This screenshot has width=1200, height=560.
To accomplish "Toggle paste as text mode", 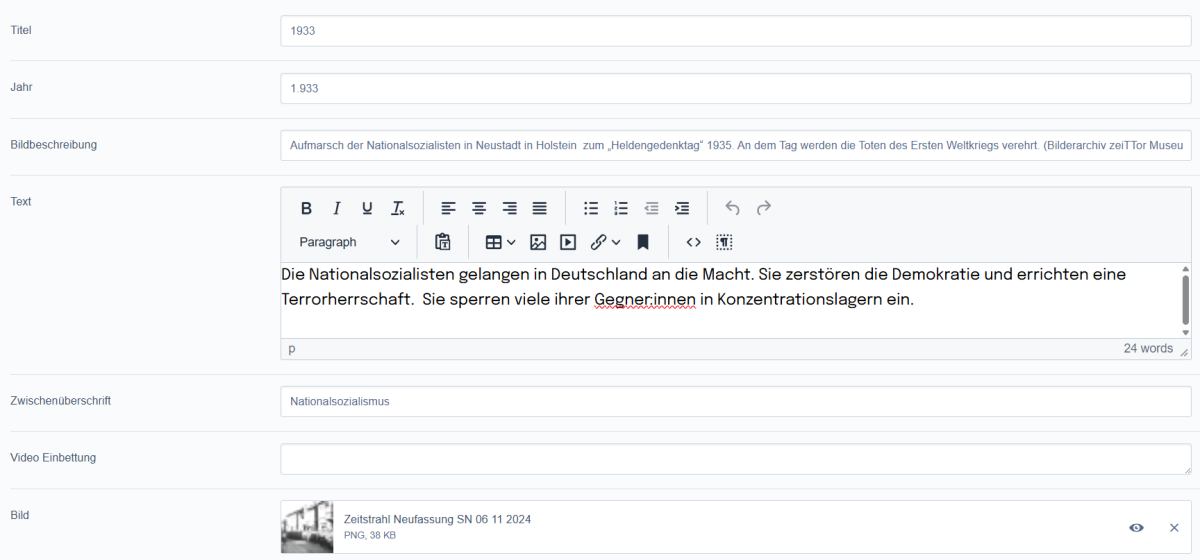I will (x=443, y=242).
